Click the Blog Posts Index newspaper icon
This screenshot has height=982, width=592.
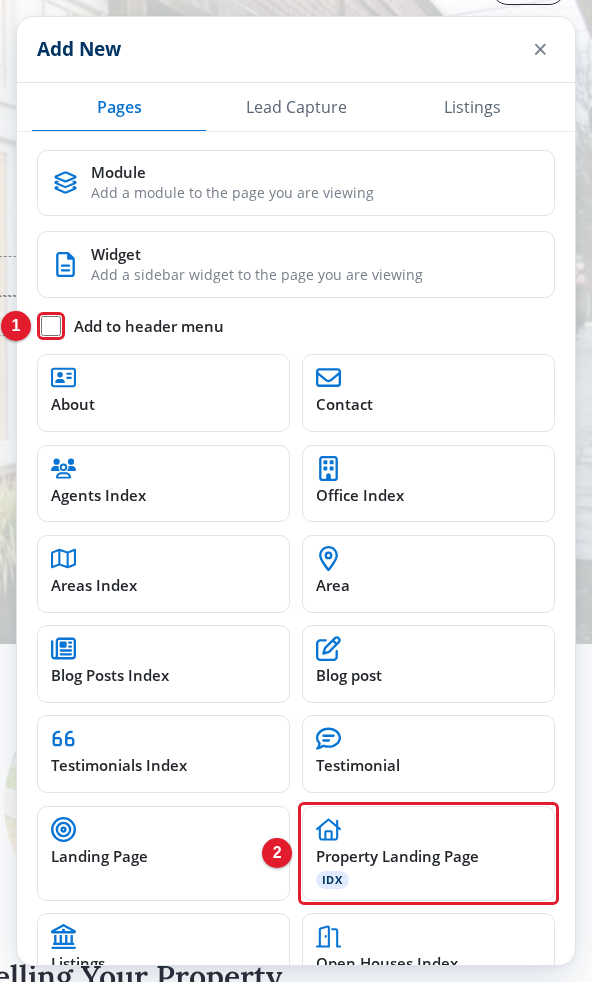coord(63,648)
